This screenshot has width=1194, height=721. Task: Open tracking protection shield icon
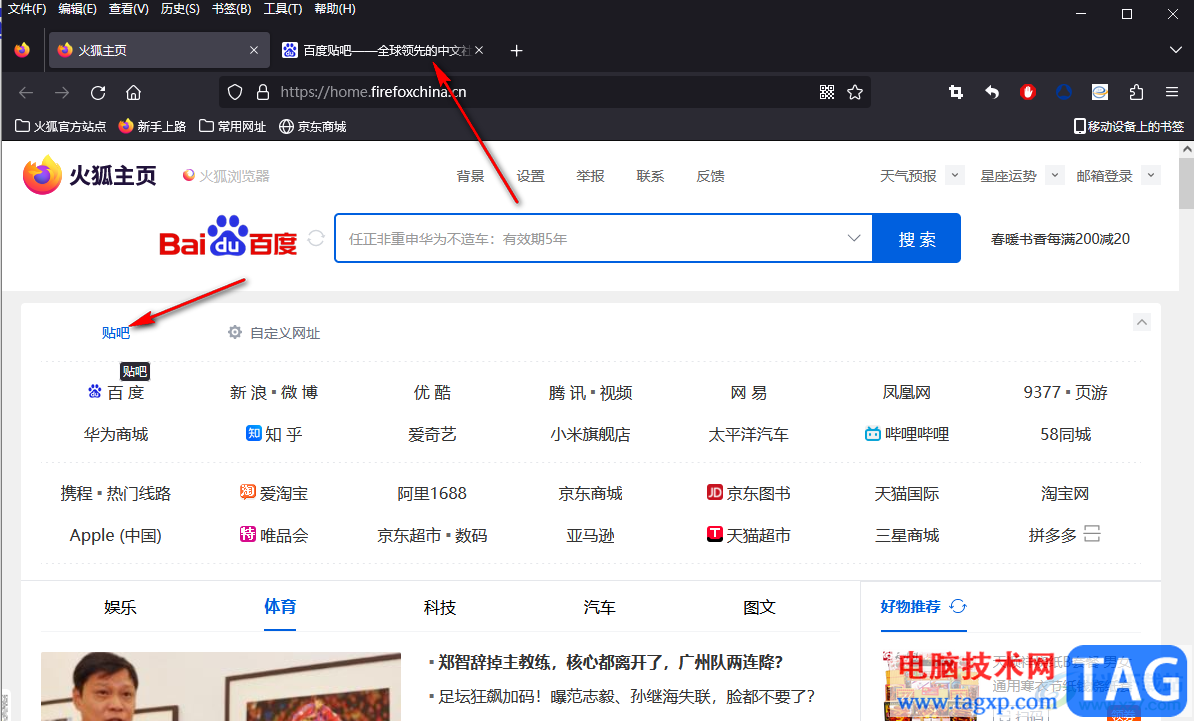(x=235, y=92)
